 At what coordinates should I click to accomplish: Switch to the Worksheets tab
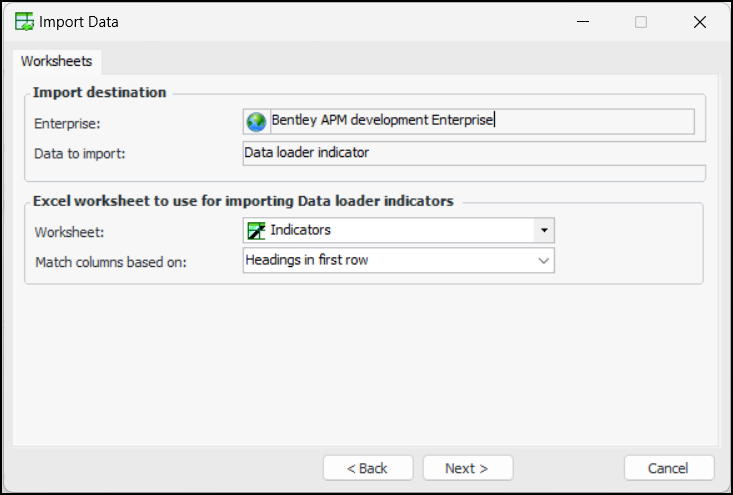coord(56,61)
